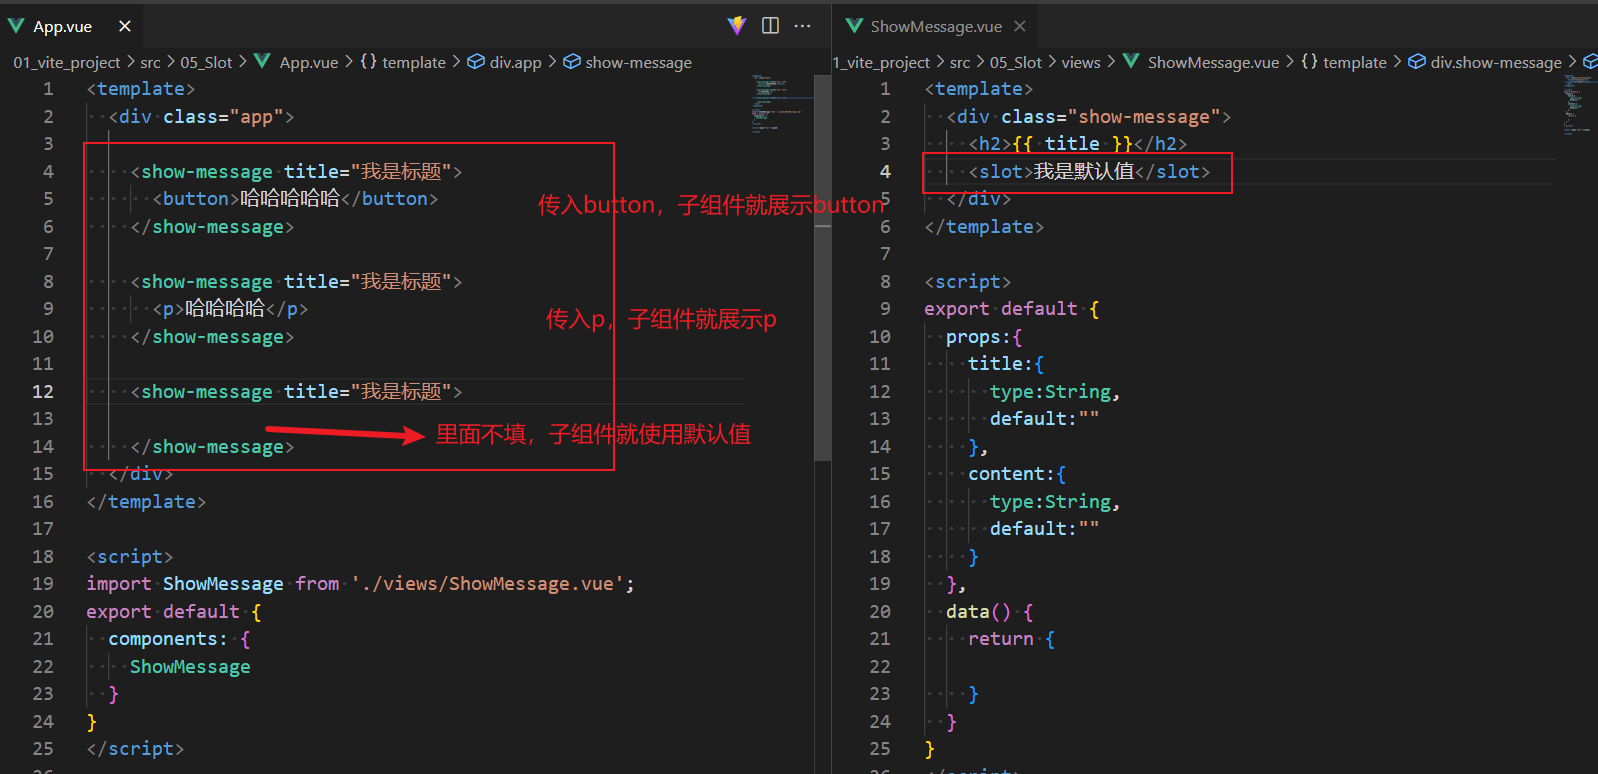Click the braces icon before left template breadcrumb

pos(369,61)
